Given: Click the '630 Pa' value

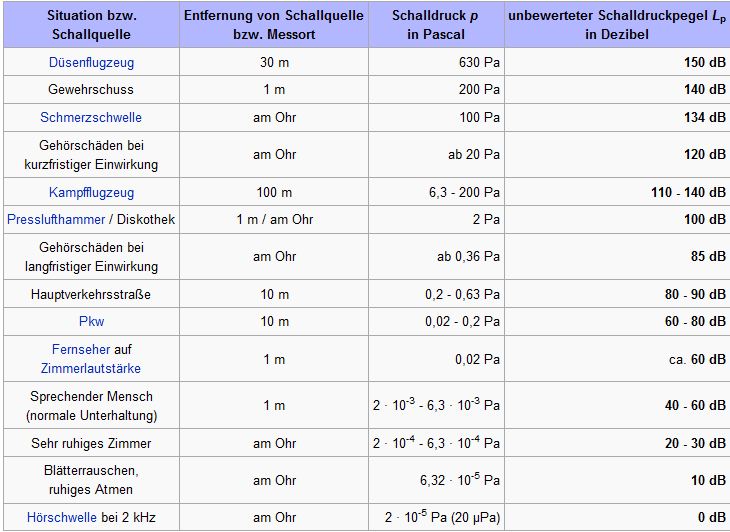Looking at the screenshot, I should click(479, 62).
